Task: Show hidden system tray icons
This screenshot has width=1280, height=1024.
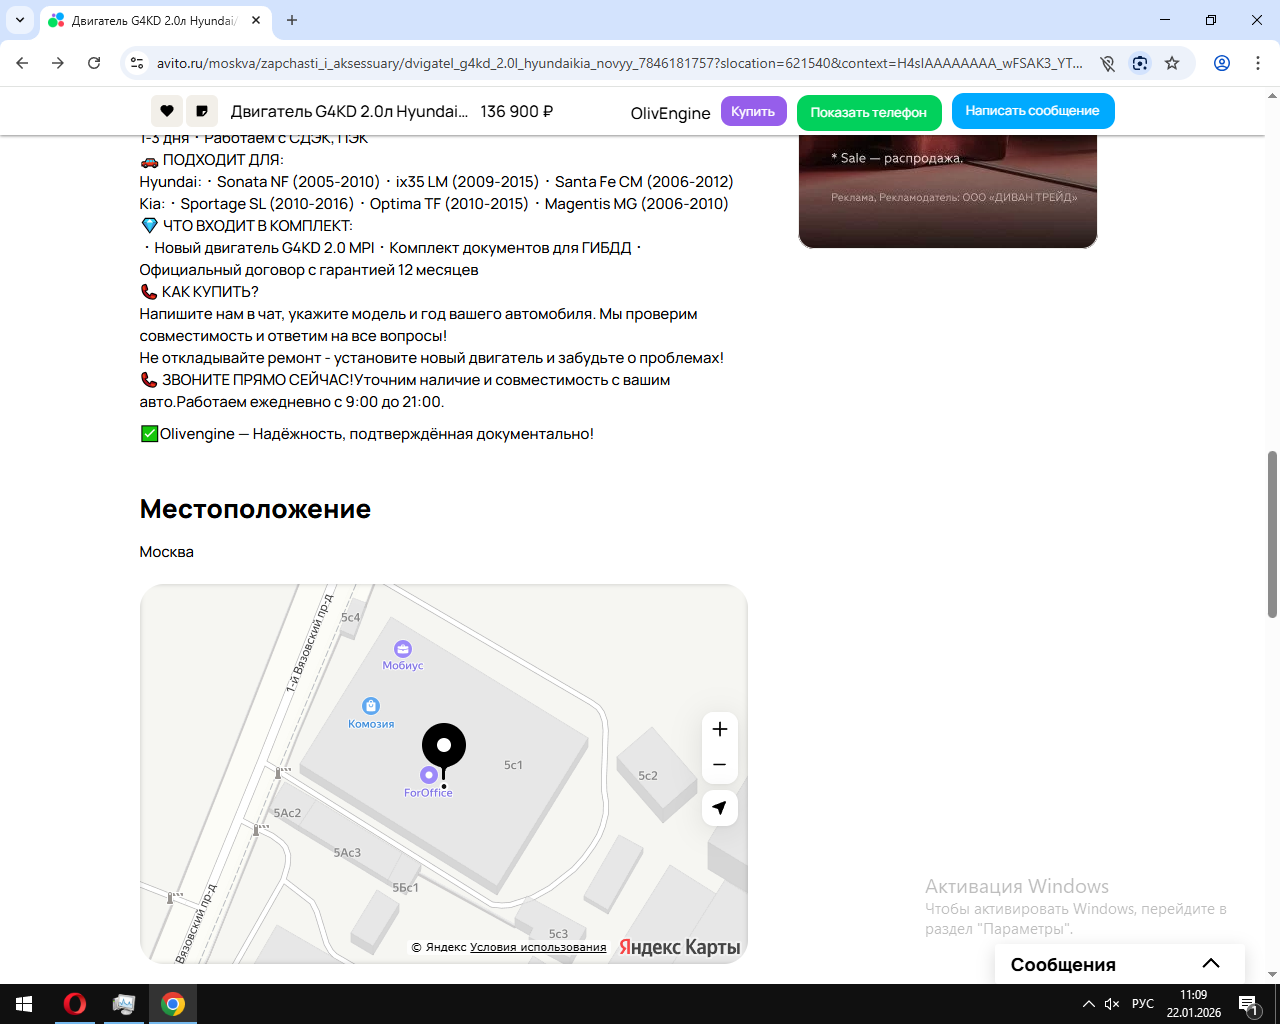Action: point(1088,1004)
